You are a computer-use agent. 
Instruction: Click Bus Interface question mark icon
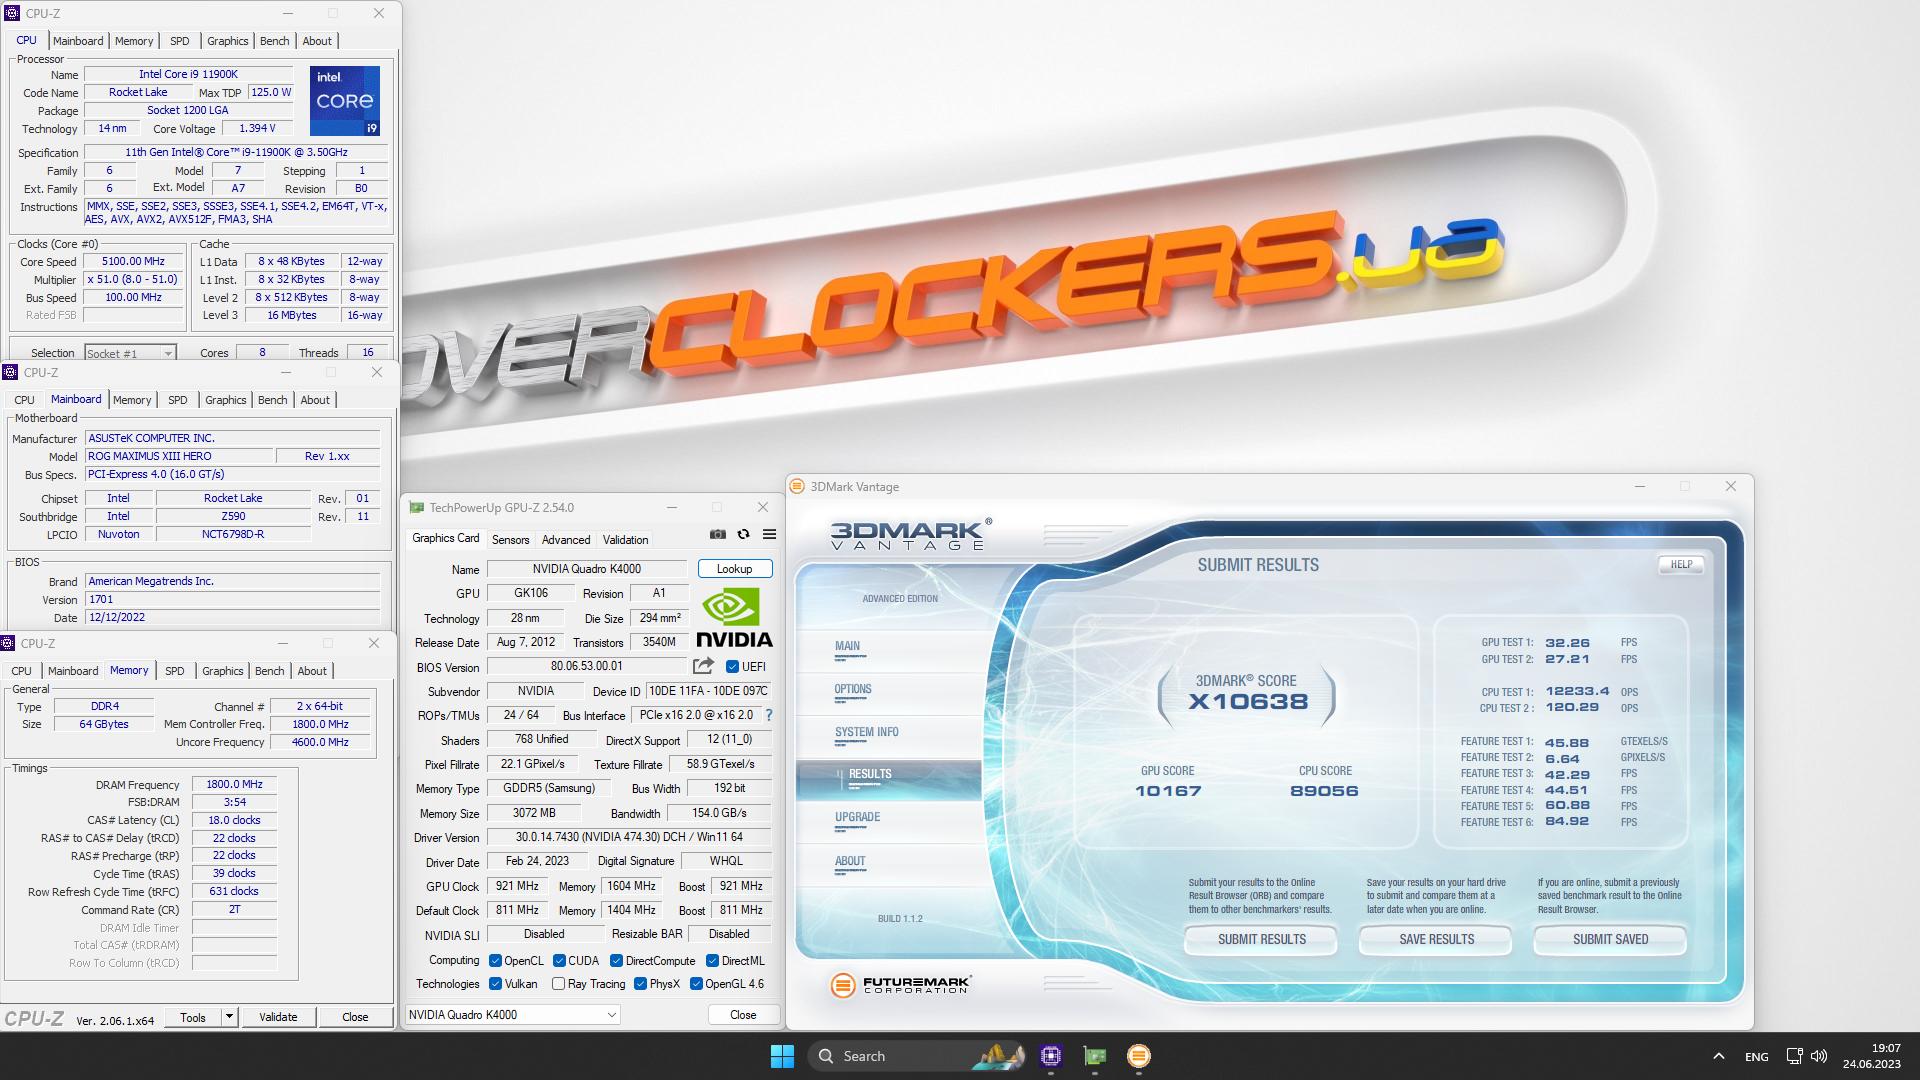(x=768, y=715)
